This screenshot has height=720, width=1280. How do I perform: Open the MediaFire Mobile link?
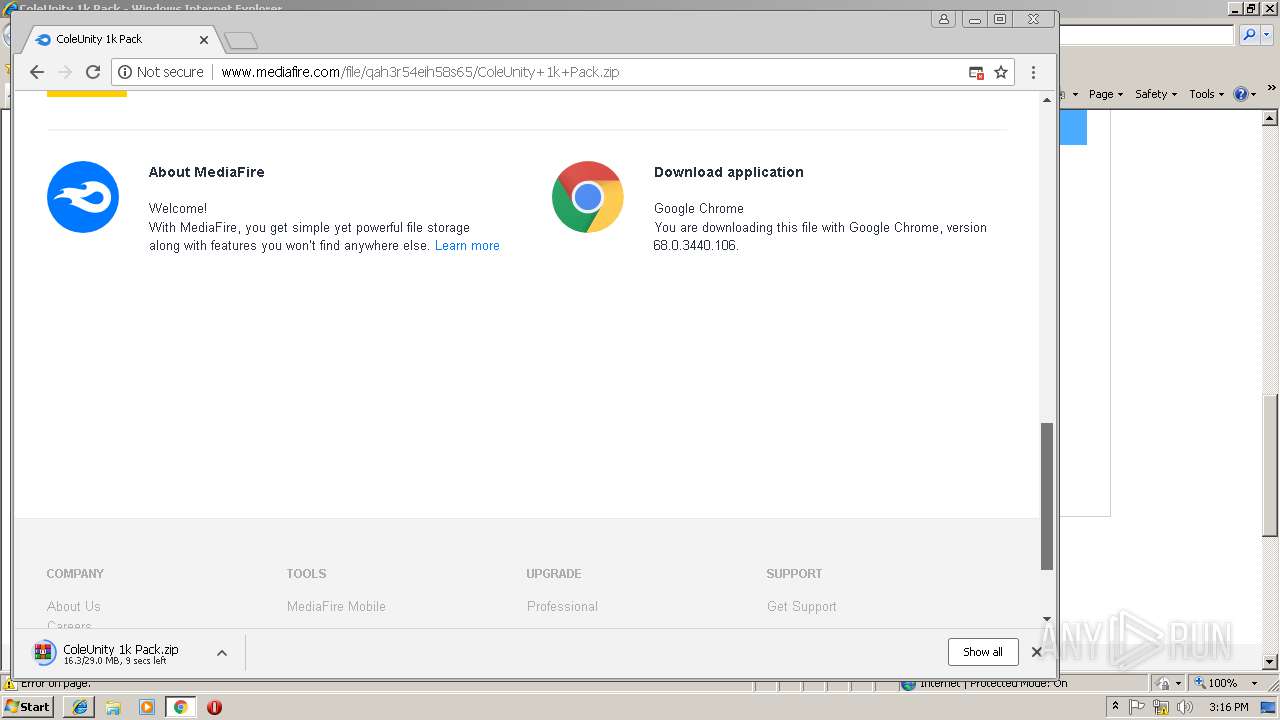[336, 606]
